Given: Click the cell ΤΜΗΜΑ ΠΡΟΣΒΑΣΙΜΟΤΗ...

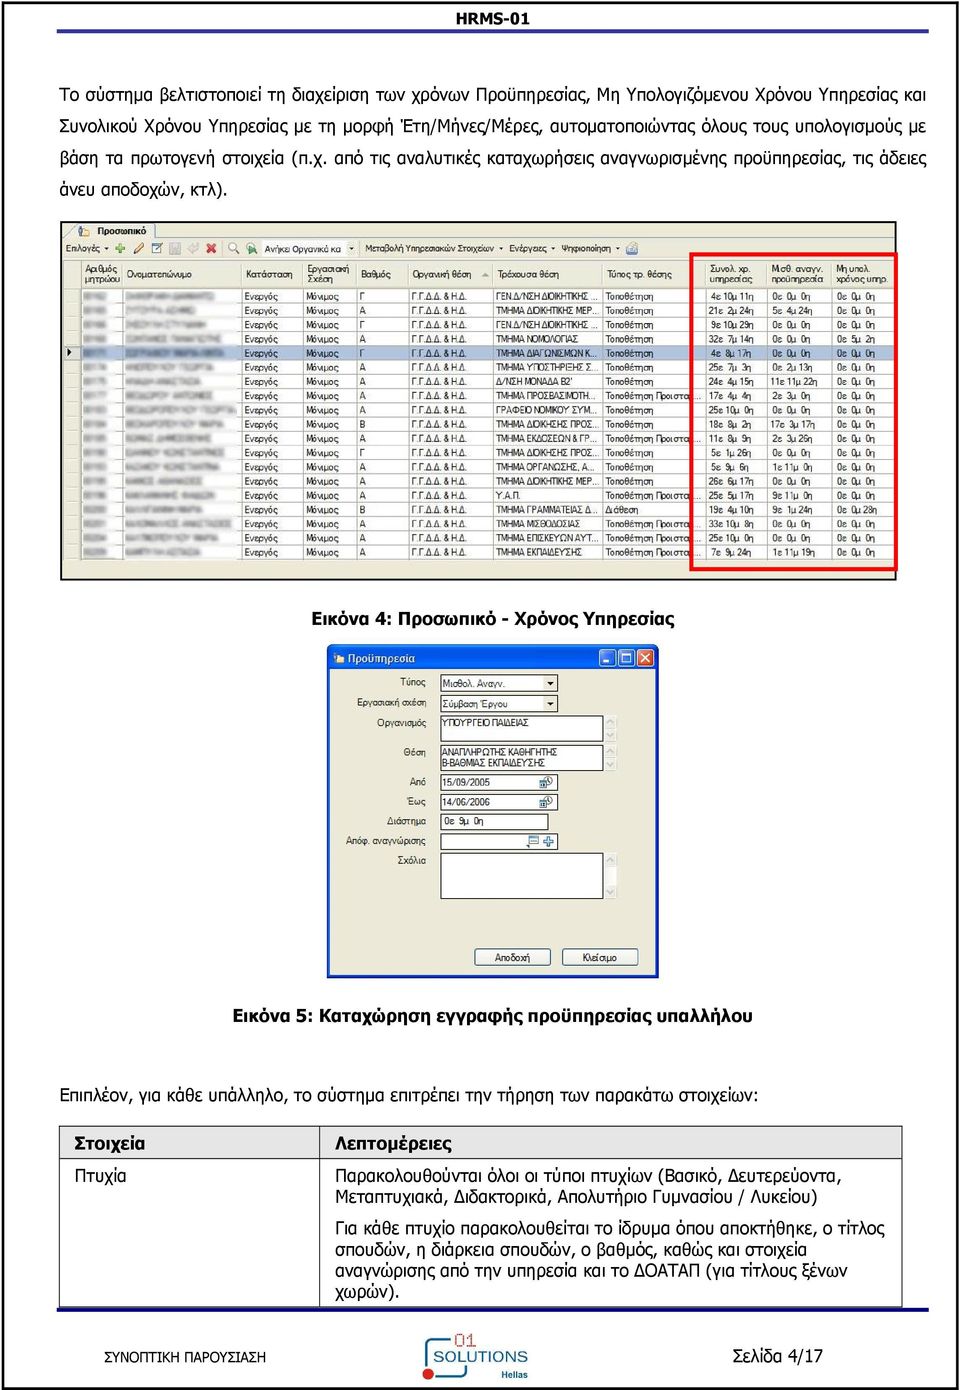Looking at the screenshot, I should coord(548,396).
